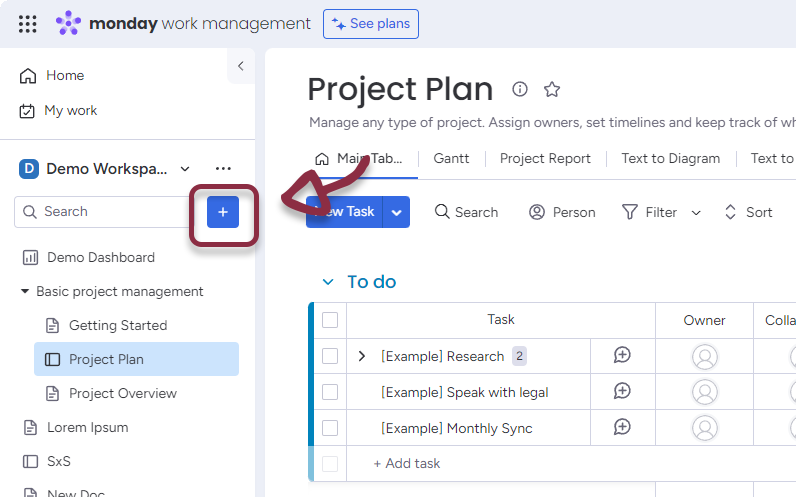Open the Project Report tab
796x497 pixels.
(545, 158)
